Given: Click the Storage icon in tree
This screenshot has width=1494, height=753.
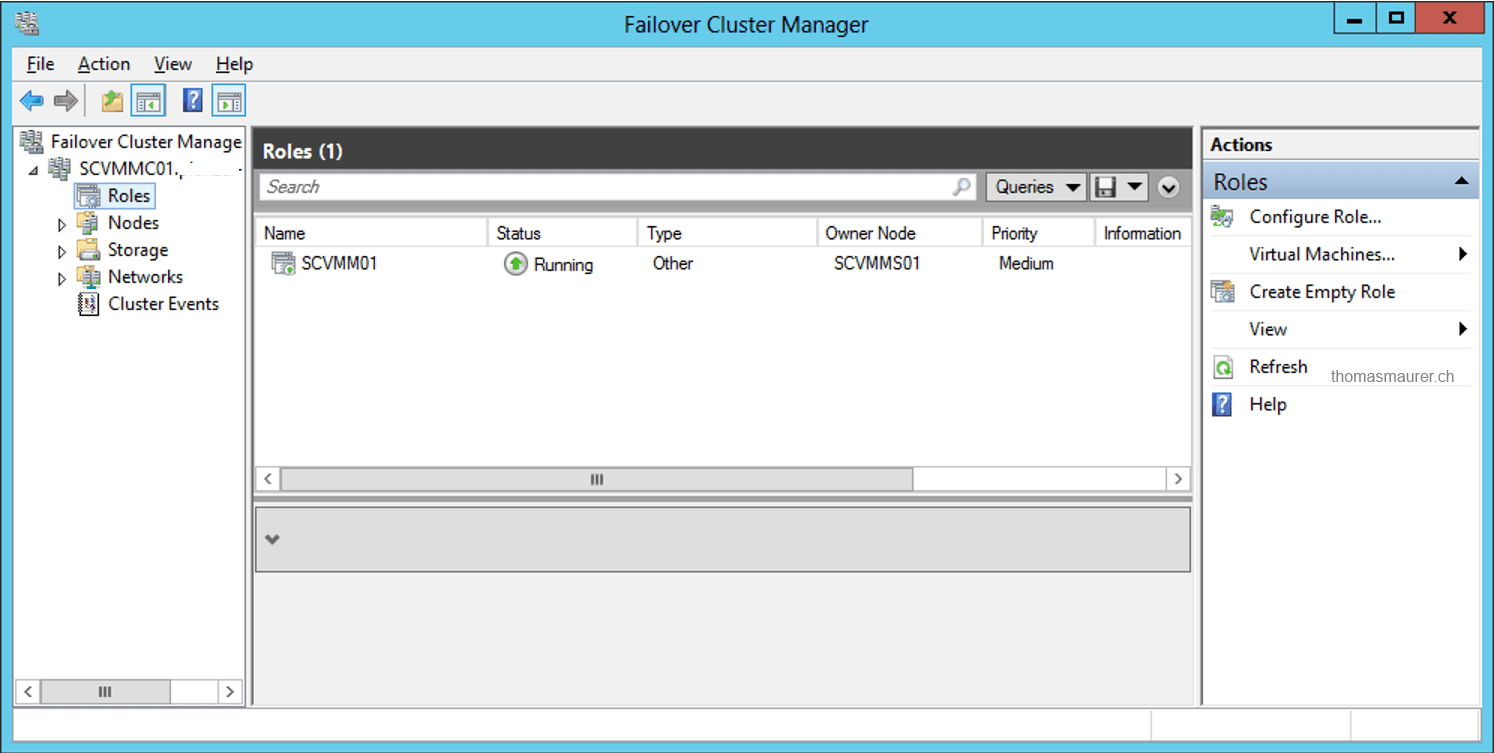Looking at the screenshot, I should [88, 250].
